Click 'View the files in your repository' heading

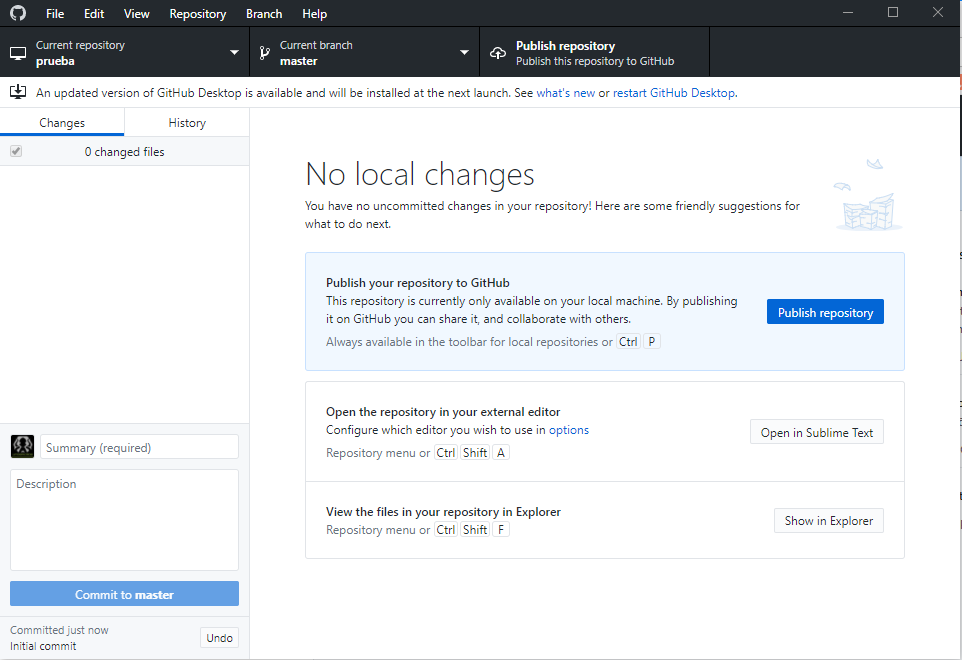(444, 512)
